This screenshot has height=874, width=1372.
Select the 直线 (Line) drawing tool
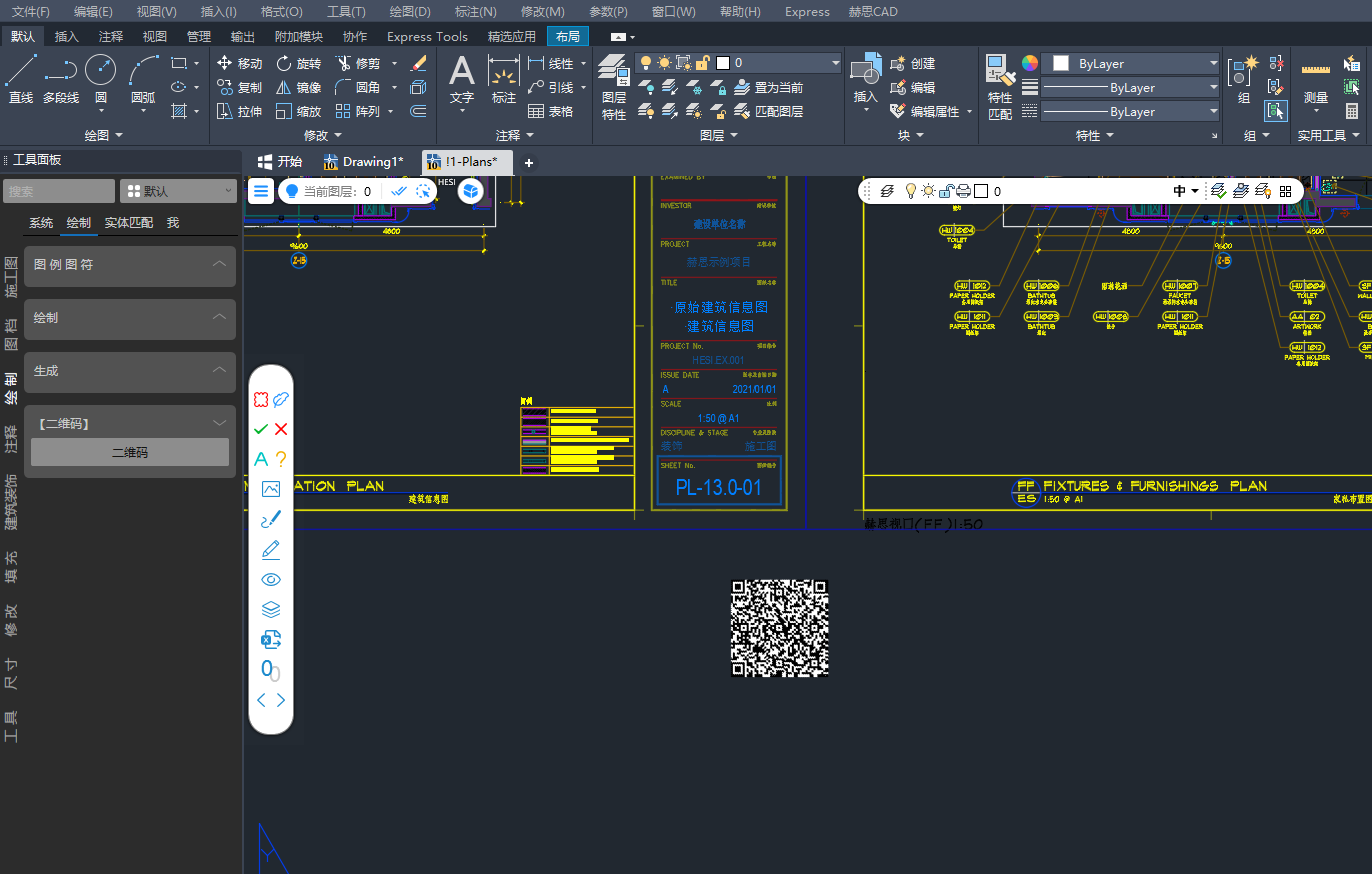21,80
